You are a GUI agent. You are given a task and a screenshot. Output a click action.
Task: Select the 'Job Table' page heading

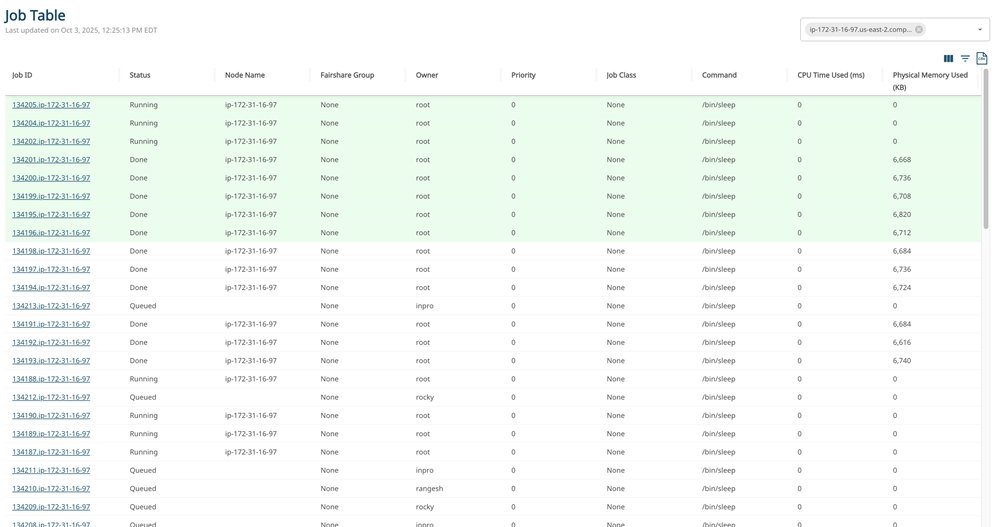35,15
